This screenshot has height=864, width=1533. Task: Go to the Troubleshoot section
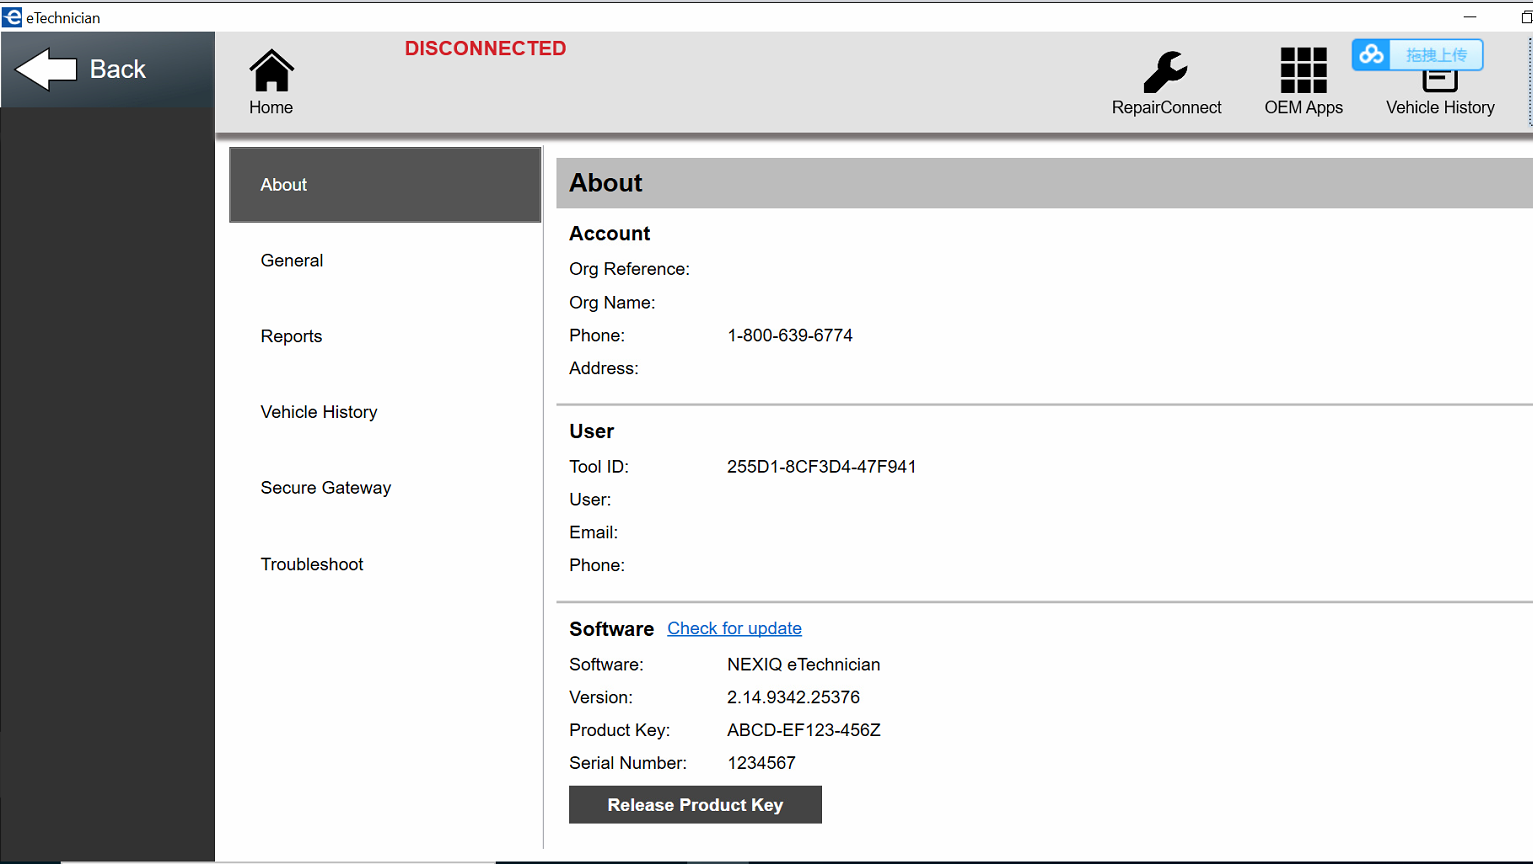[312, 565]
